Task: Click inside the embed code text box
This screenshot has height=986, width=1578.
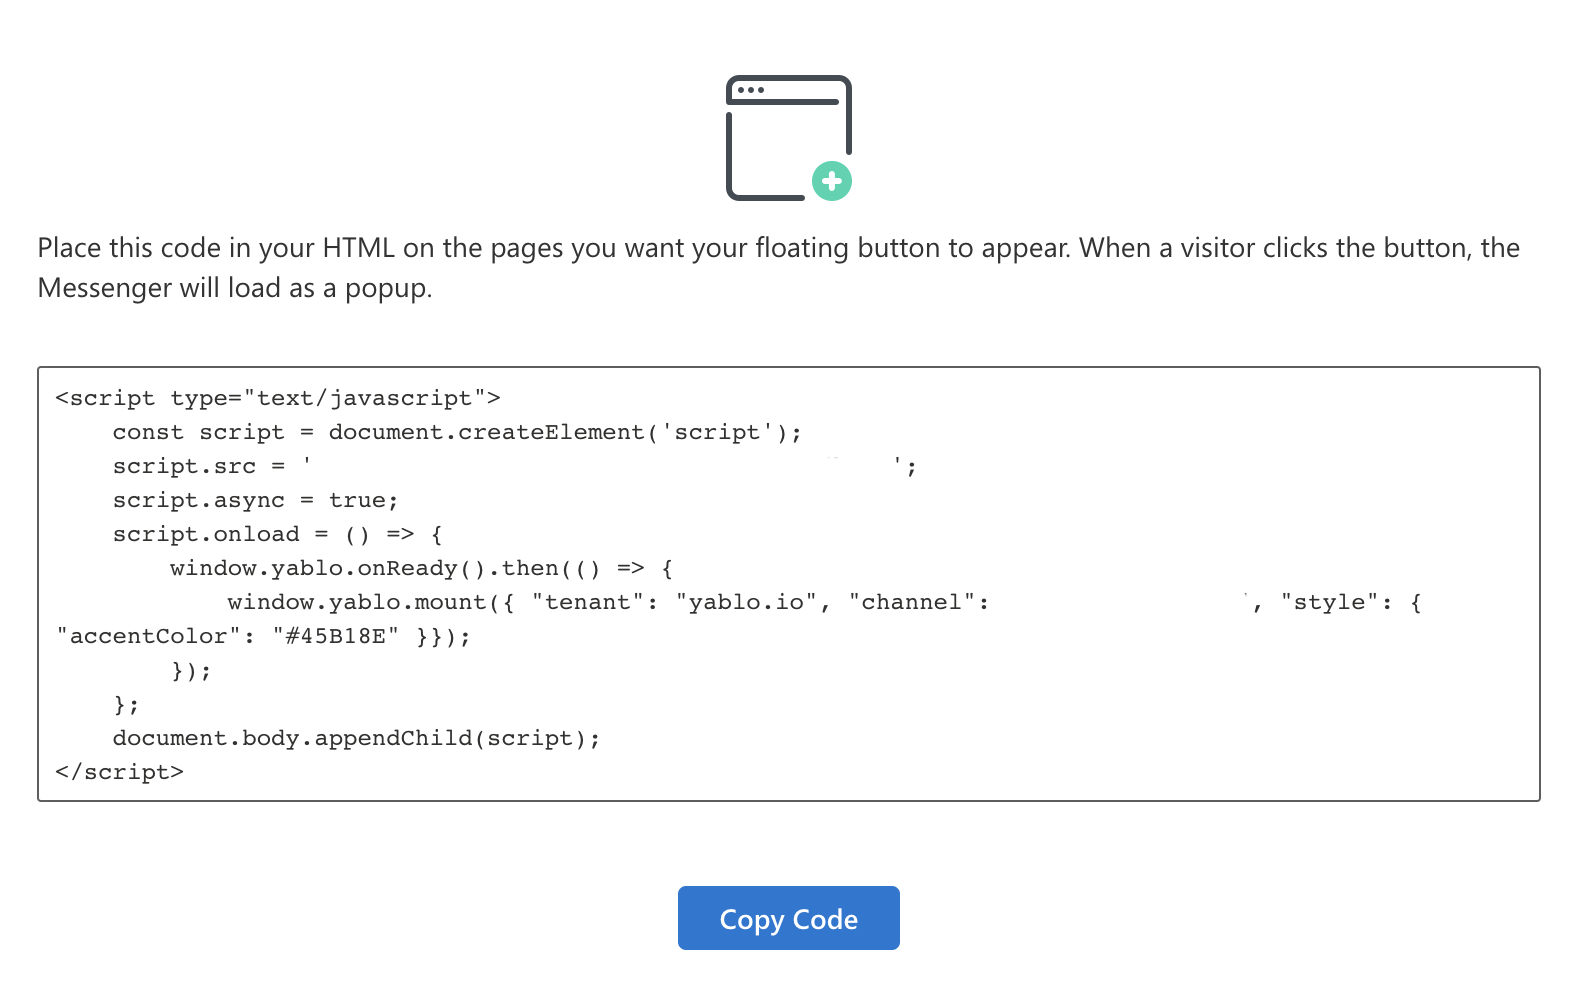Action: [789, 584]
